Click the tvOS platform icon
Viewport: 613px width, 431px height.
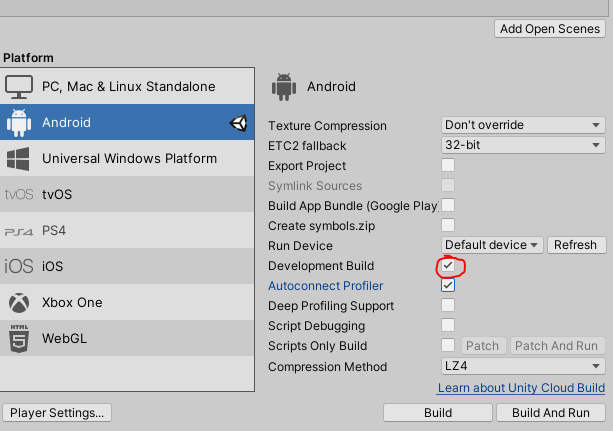[19, 194]
